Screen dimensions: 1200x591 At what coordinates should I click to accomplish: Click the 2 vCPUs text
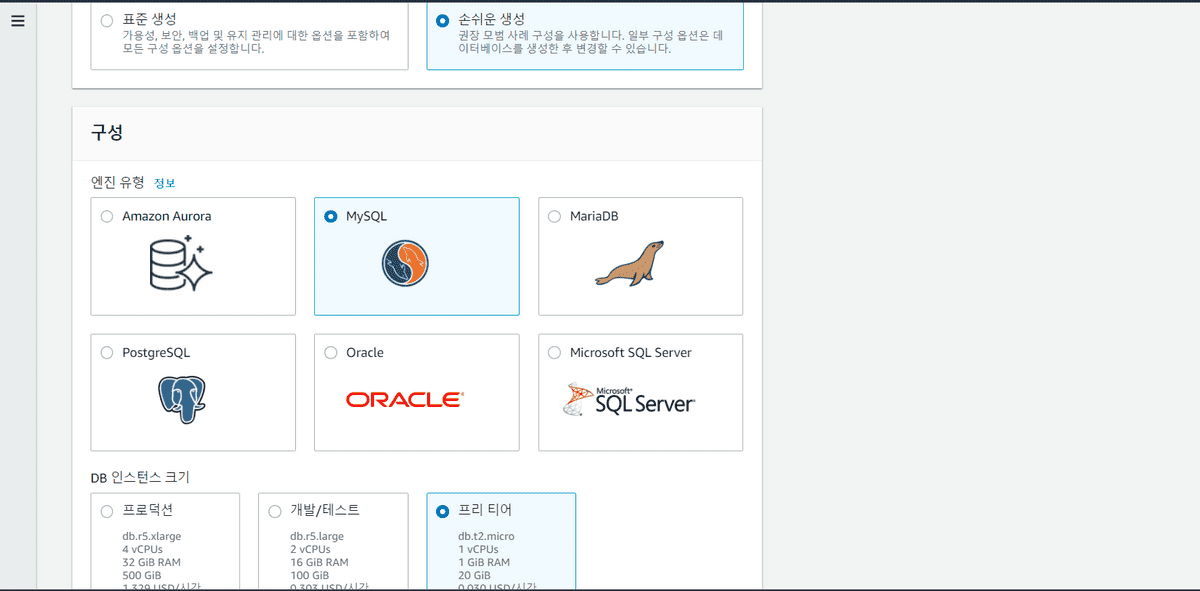click(311, 549)
